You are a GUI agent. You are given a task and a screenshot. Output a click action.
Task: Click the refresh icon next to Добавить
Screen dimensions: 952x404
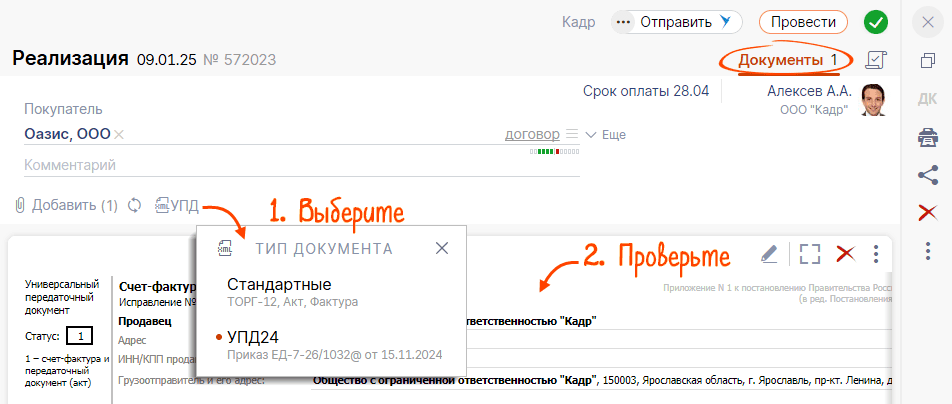[x=136, y=205]
